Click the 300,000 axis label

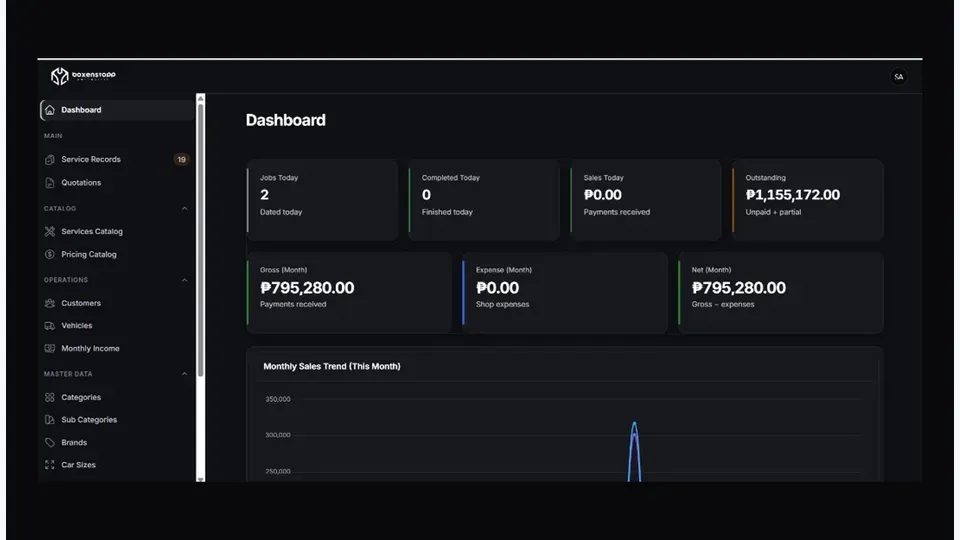278,435
